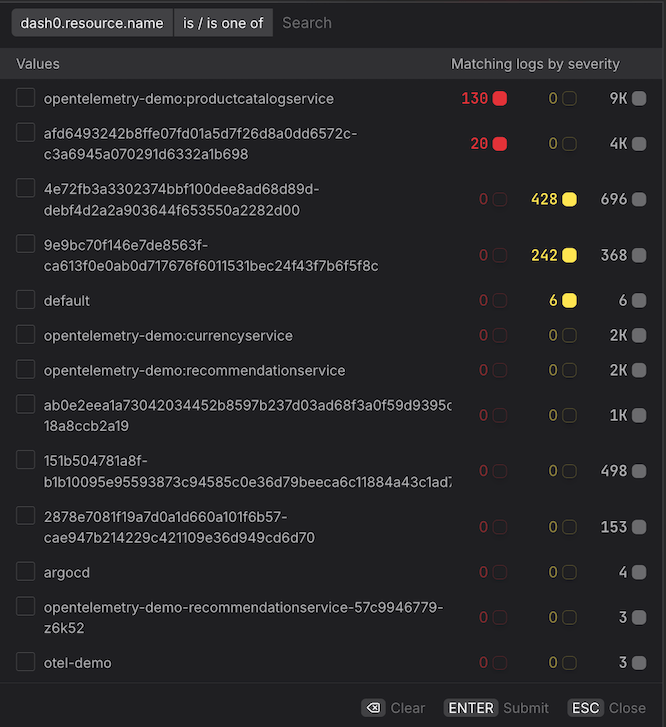
Task: Click empty error square in argocd row
Action: click(500, 572)
